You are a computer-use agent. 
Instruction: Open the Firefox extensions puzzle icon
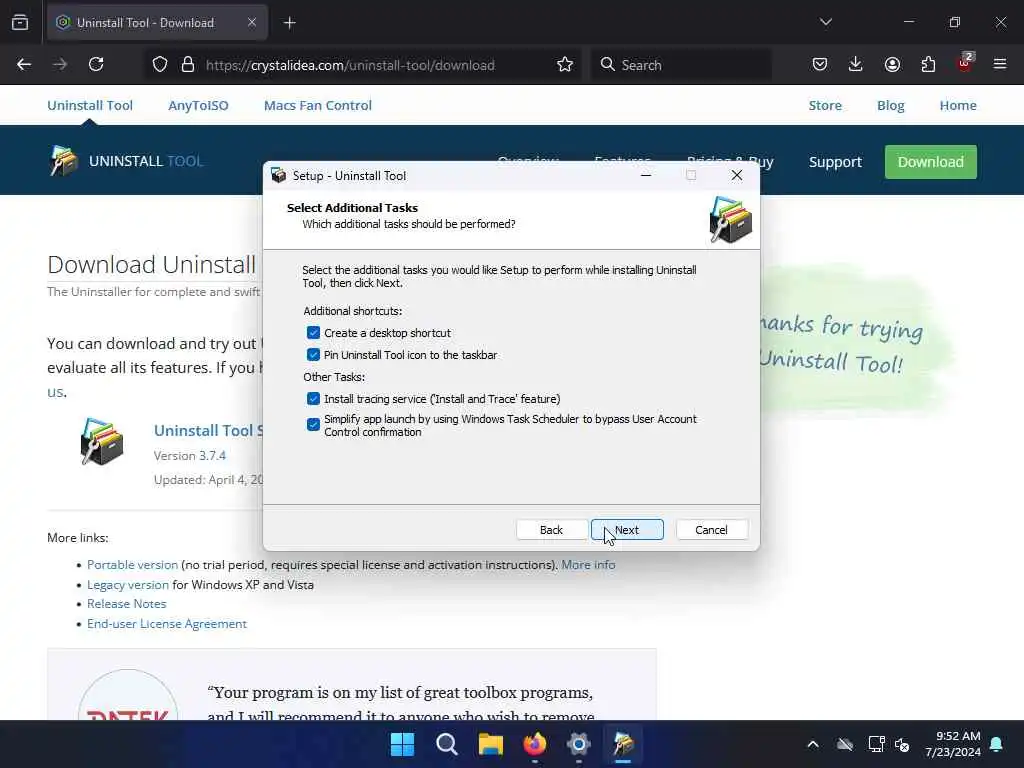pos(928,65)
